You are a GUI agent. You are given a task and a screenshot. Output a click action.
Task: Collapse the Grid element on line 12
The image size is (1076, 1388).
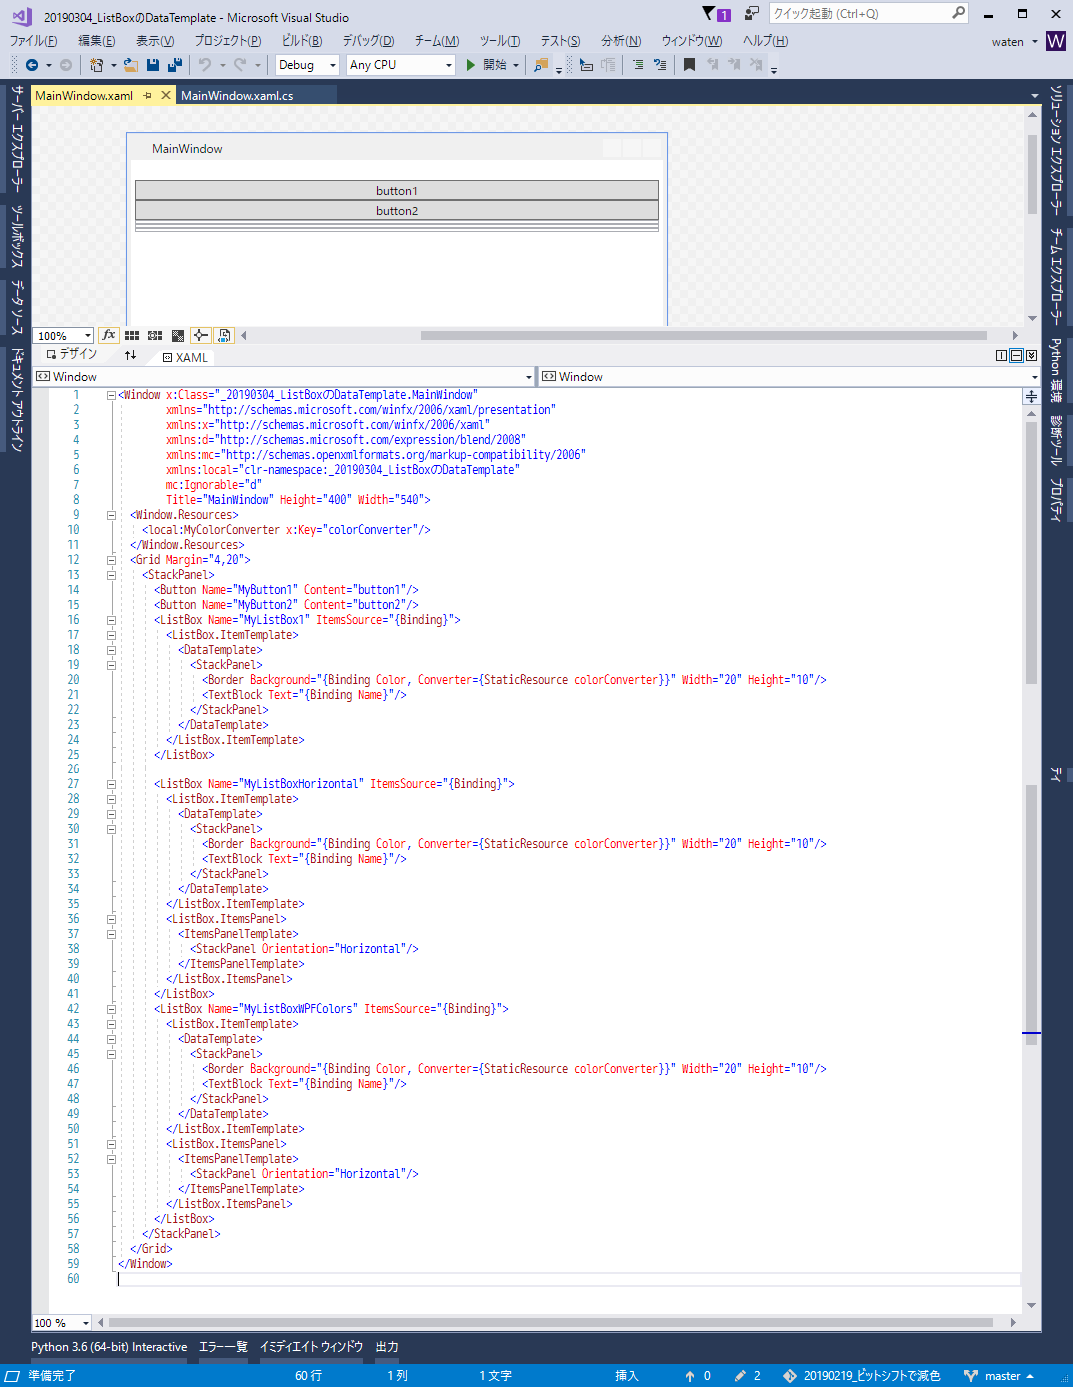pos(111,561)
